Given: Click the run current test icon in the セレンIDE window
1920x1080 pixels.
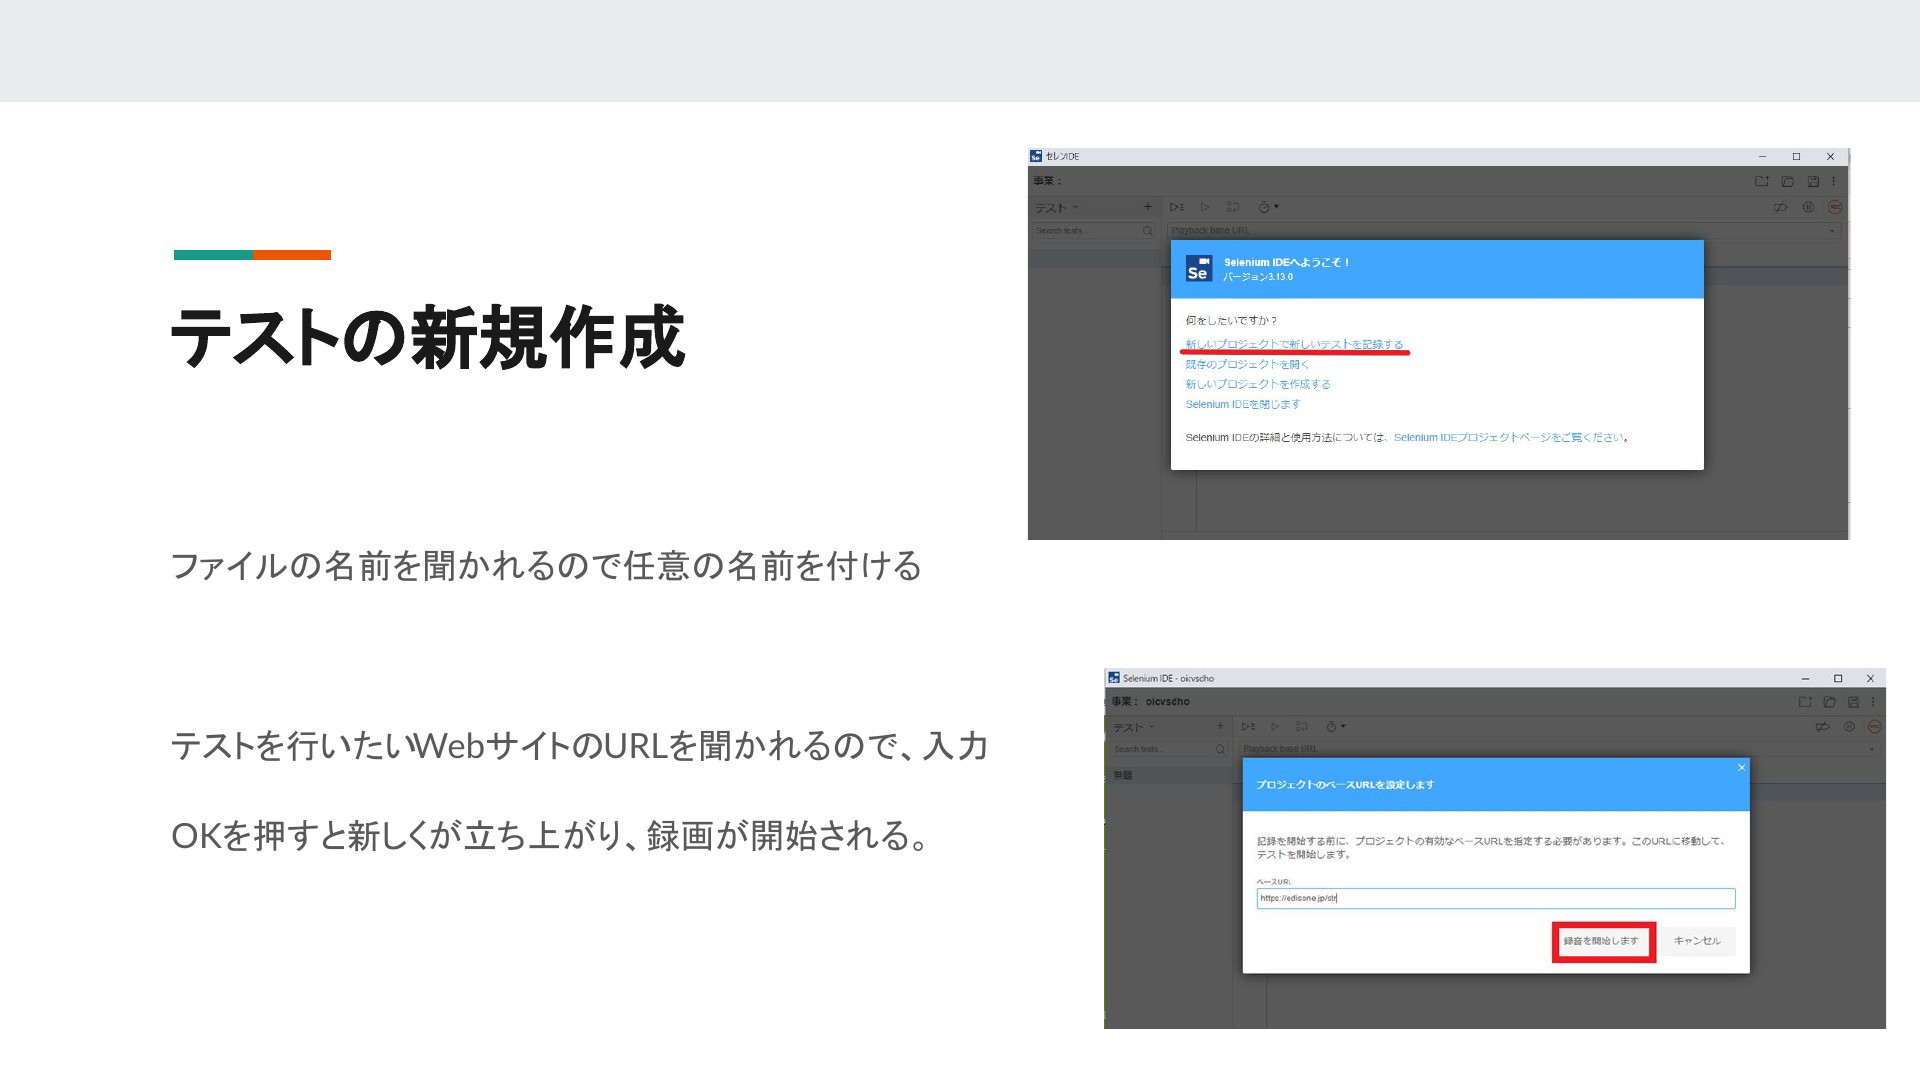Looking at the screenshot, I should coord(1205,207).
